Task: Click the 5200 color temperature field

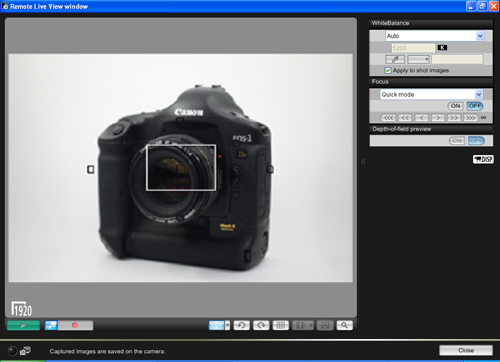Action: click(x=413, y=48)
